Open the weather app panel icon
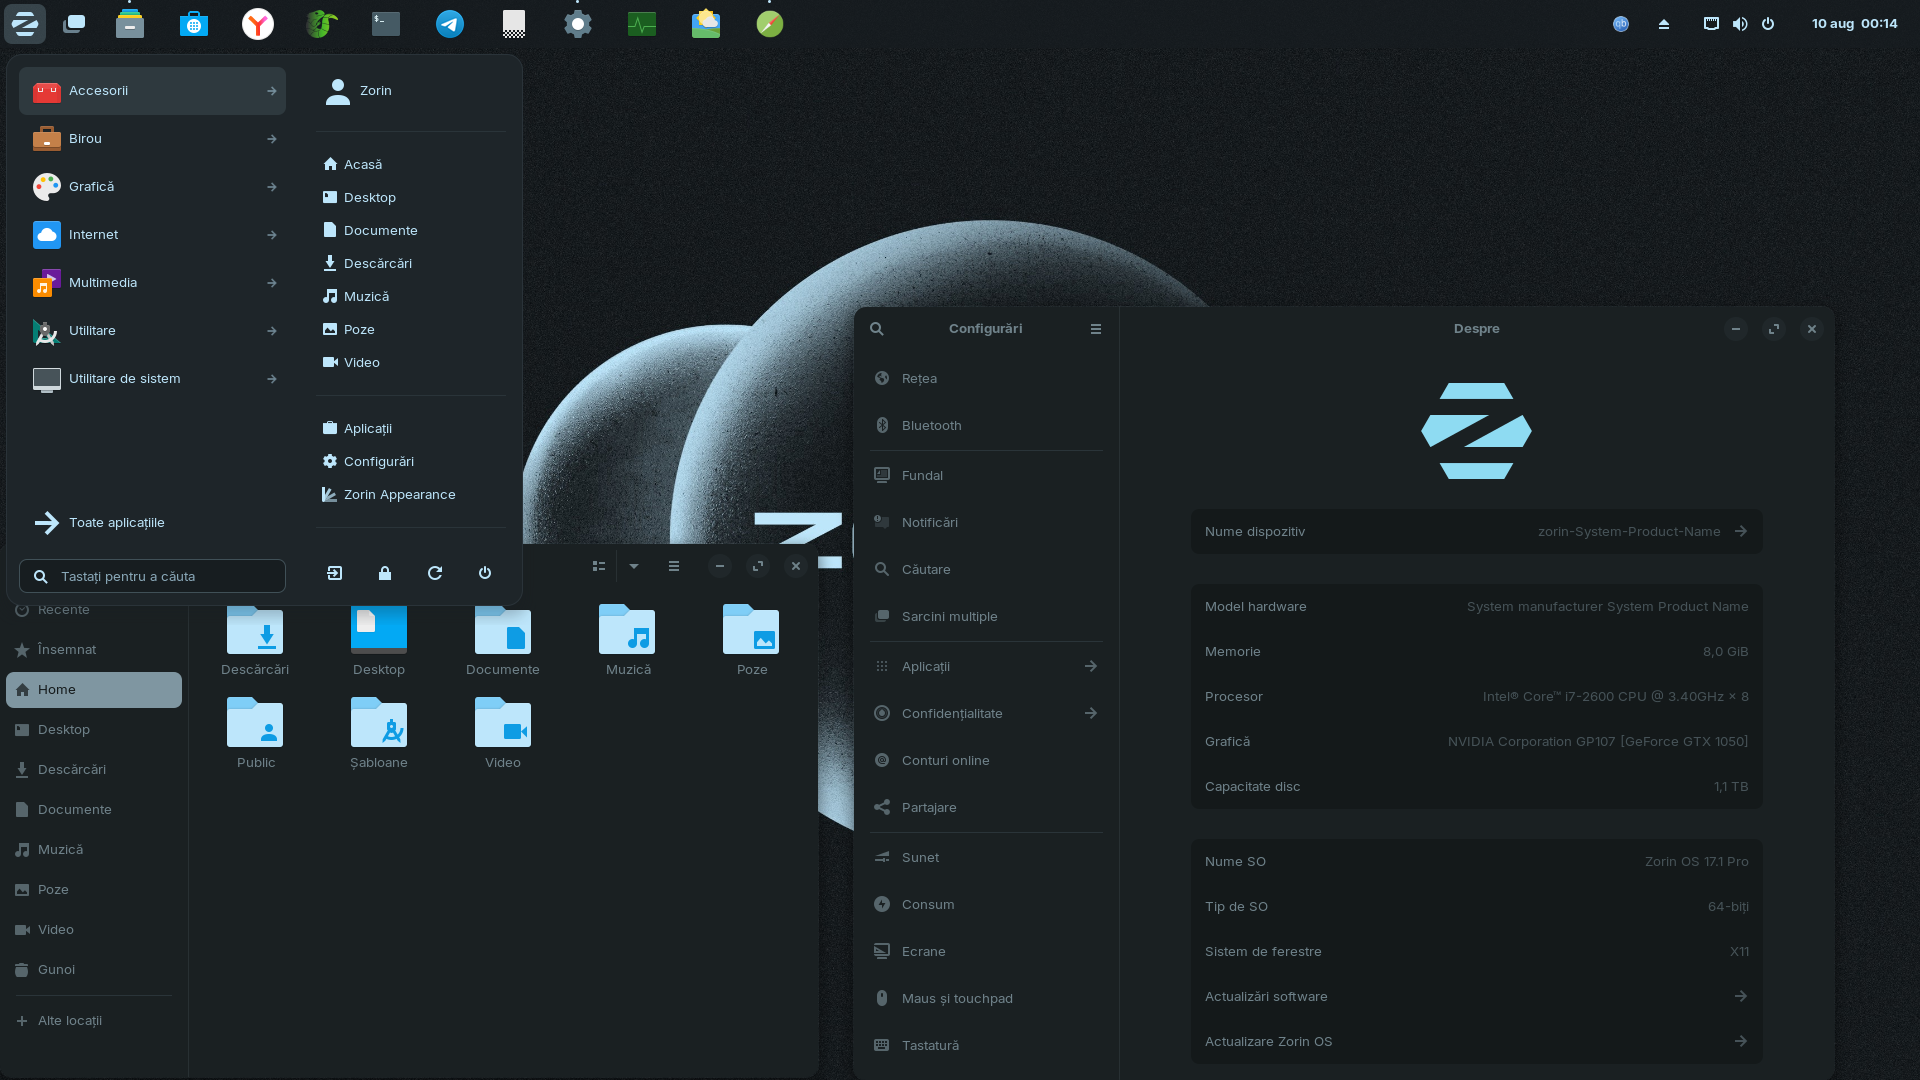The height and width of the screenshot is (1080, 1920). coord(706,24)
